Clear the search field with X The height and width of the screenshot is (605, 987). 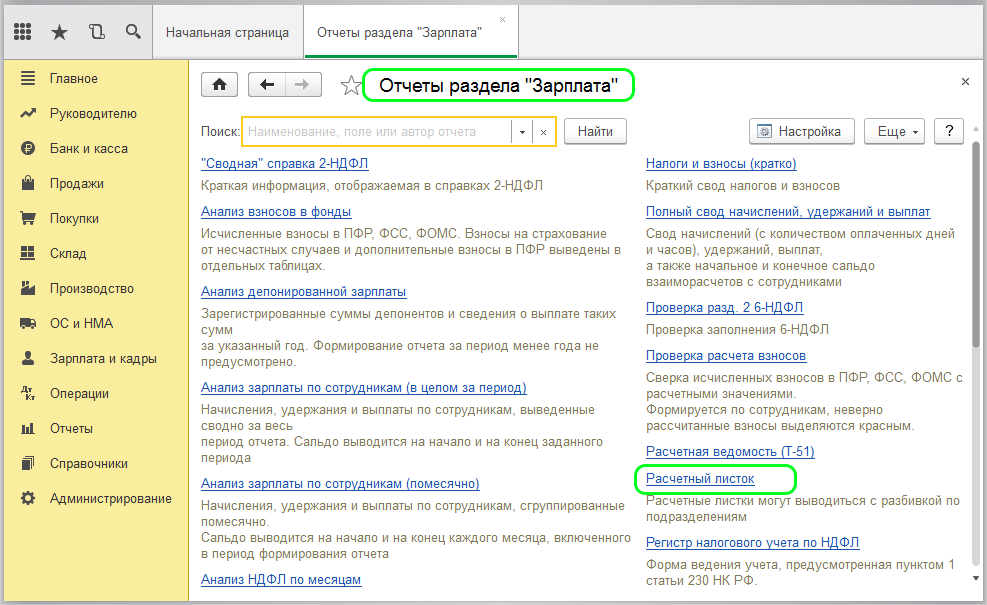[x=543, y=132]
